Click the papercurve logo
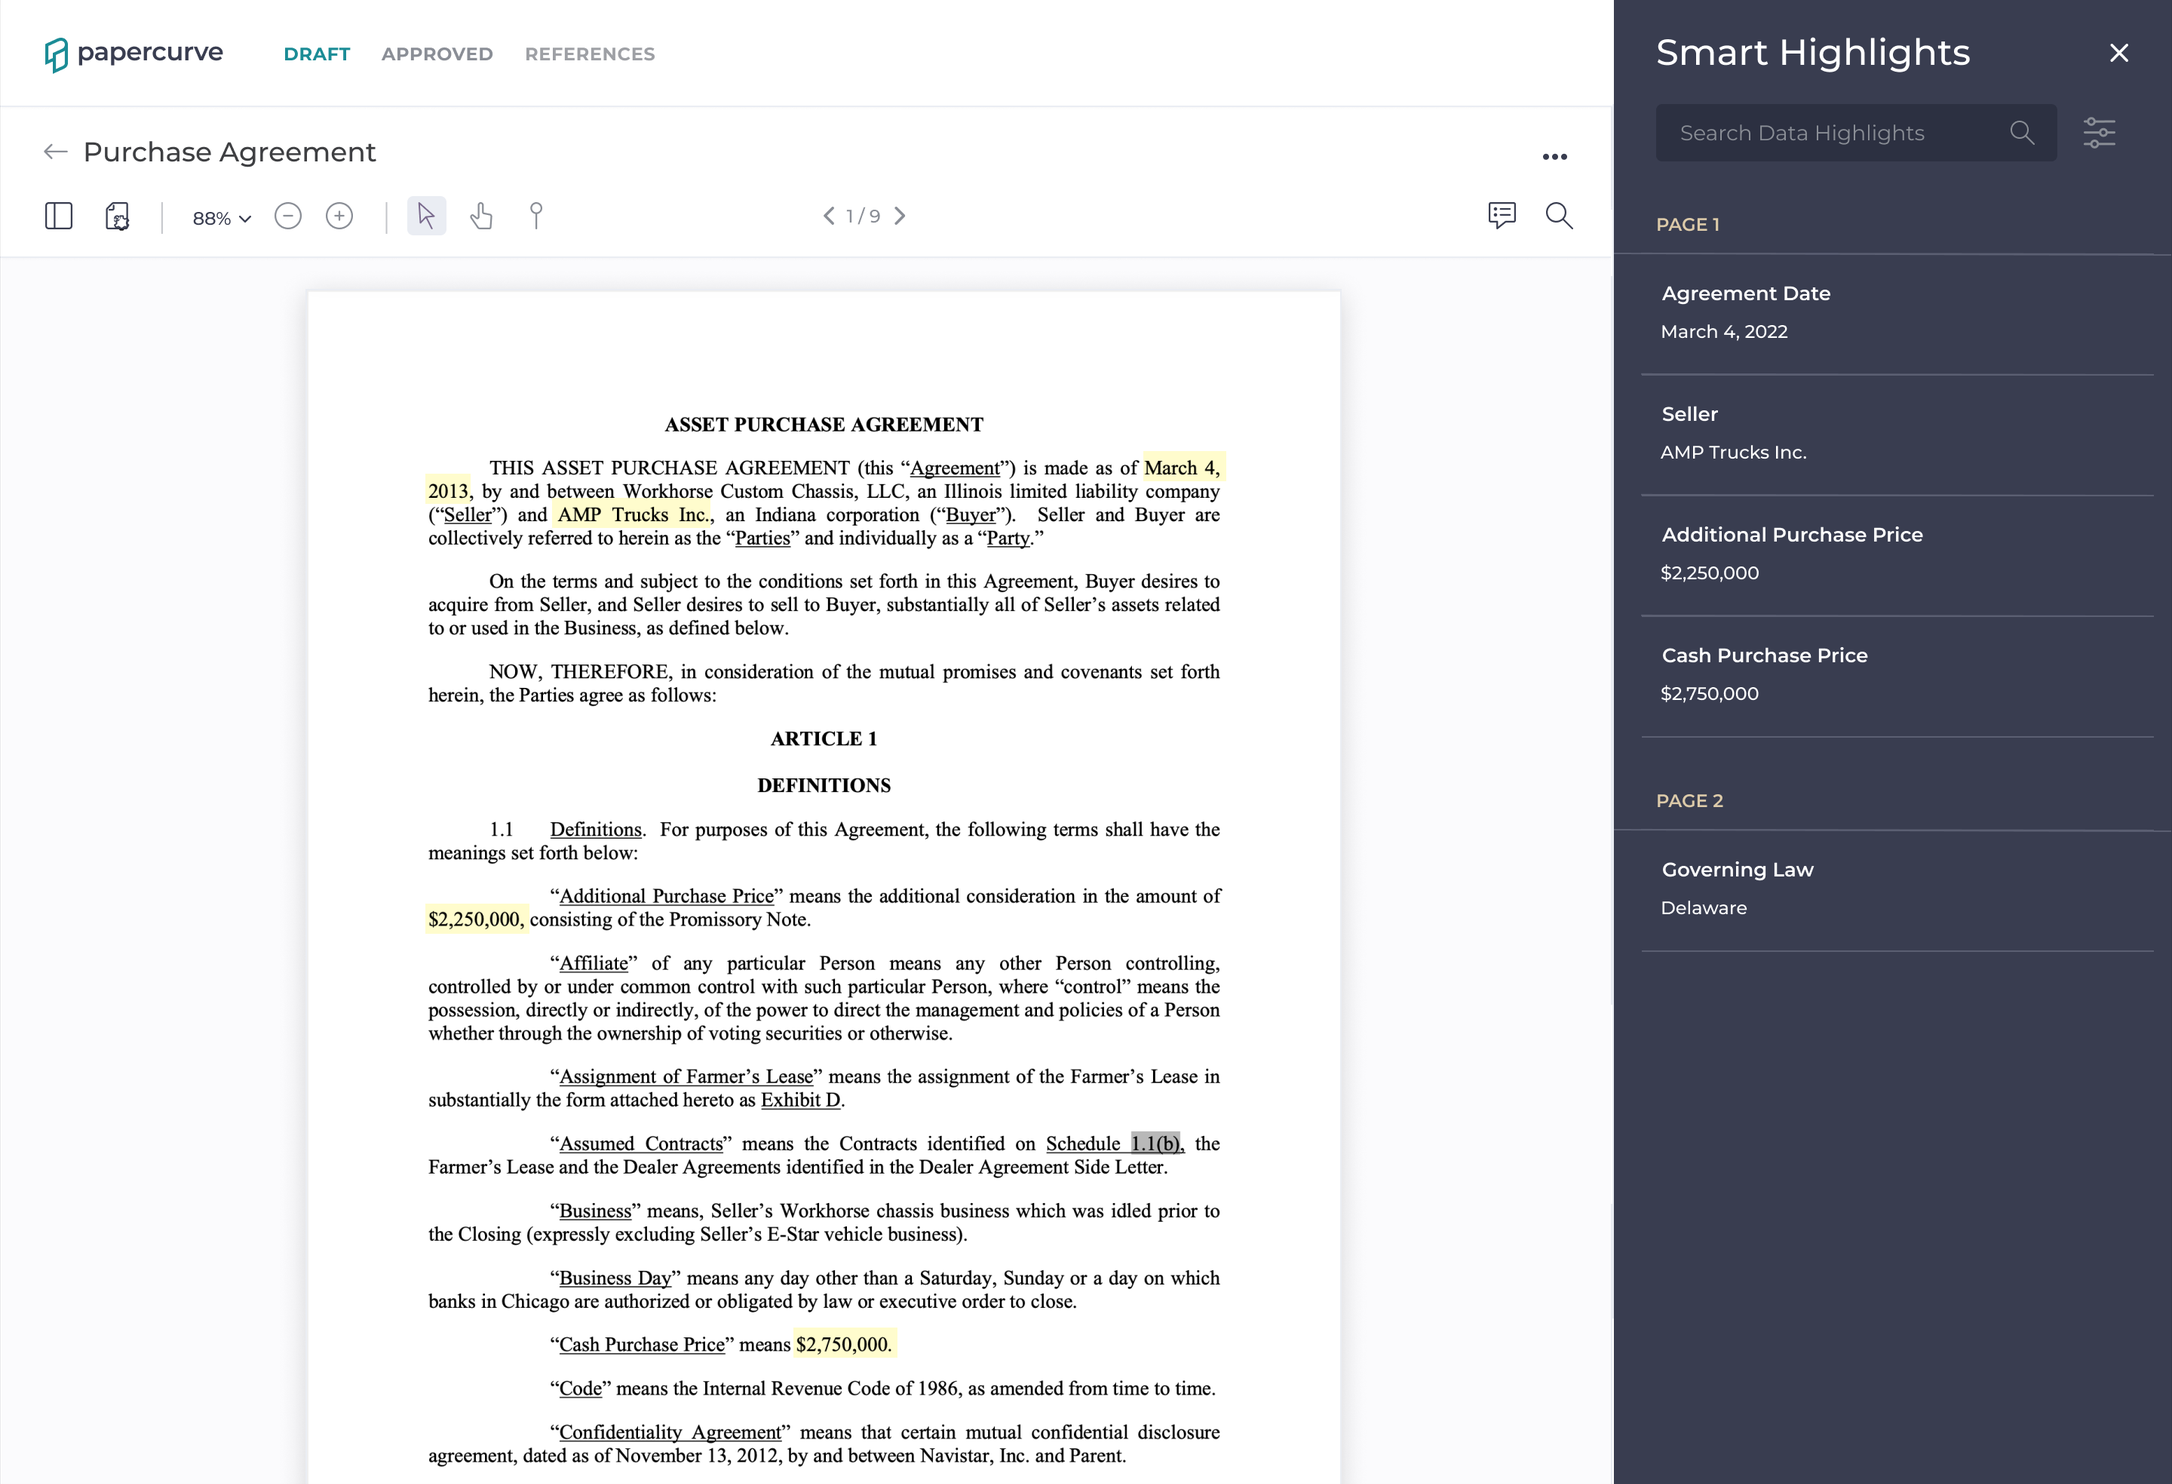This screenshot has height=1484, width=2172. click(x=133, y=53)
